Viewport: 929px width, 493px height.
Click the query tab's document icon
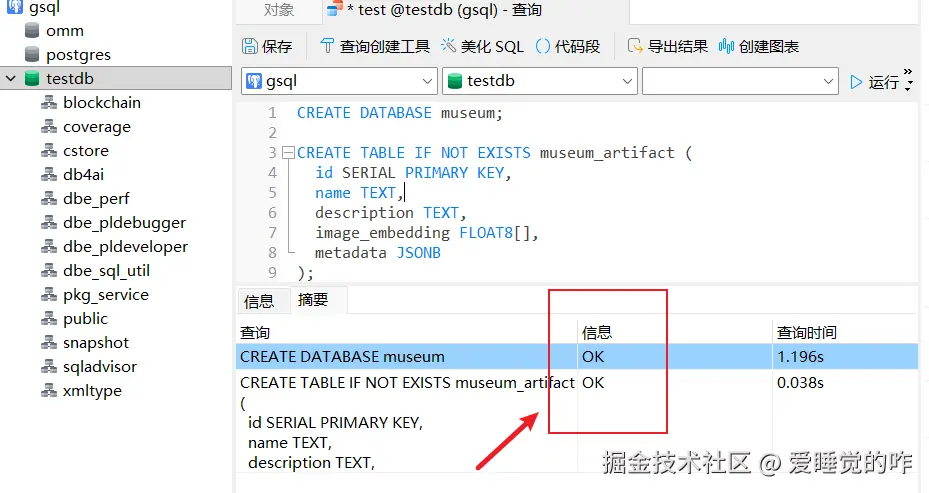(335, 9)
